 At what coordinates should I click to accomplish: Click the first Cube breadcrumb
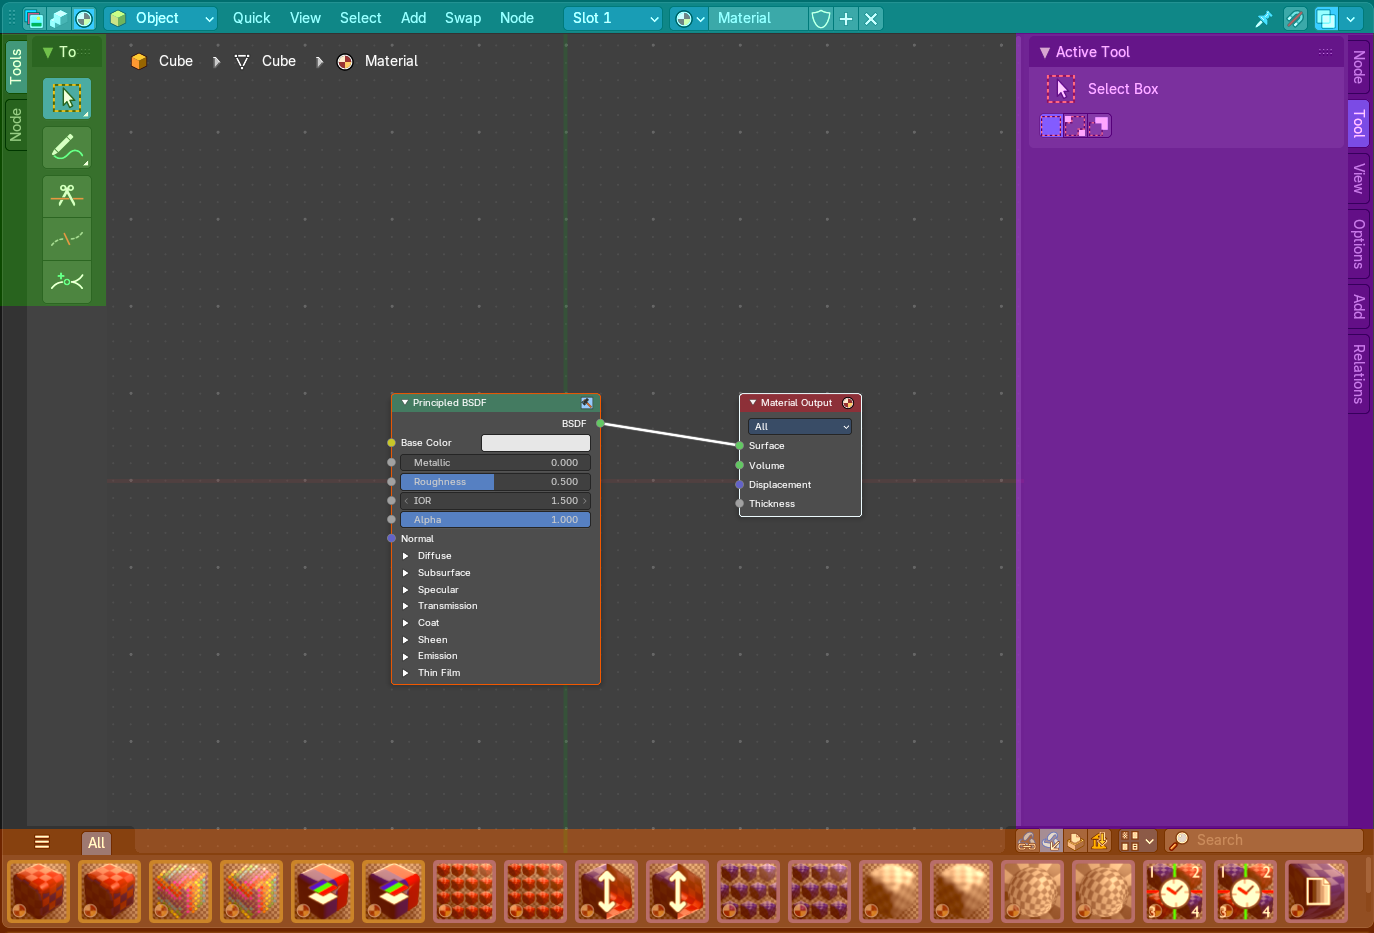(162, 61)
